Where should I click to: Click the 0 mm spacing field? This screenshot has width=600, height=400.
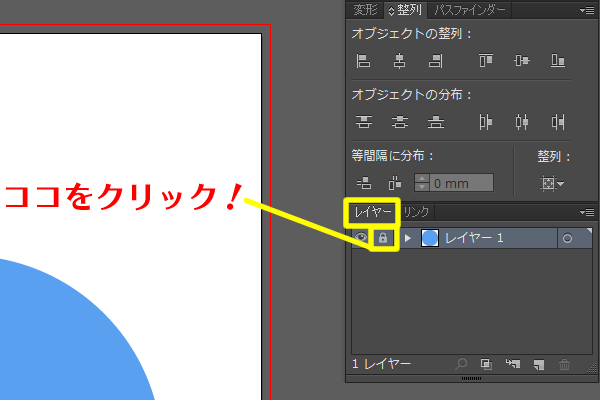coord(461,183)
